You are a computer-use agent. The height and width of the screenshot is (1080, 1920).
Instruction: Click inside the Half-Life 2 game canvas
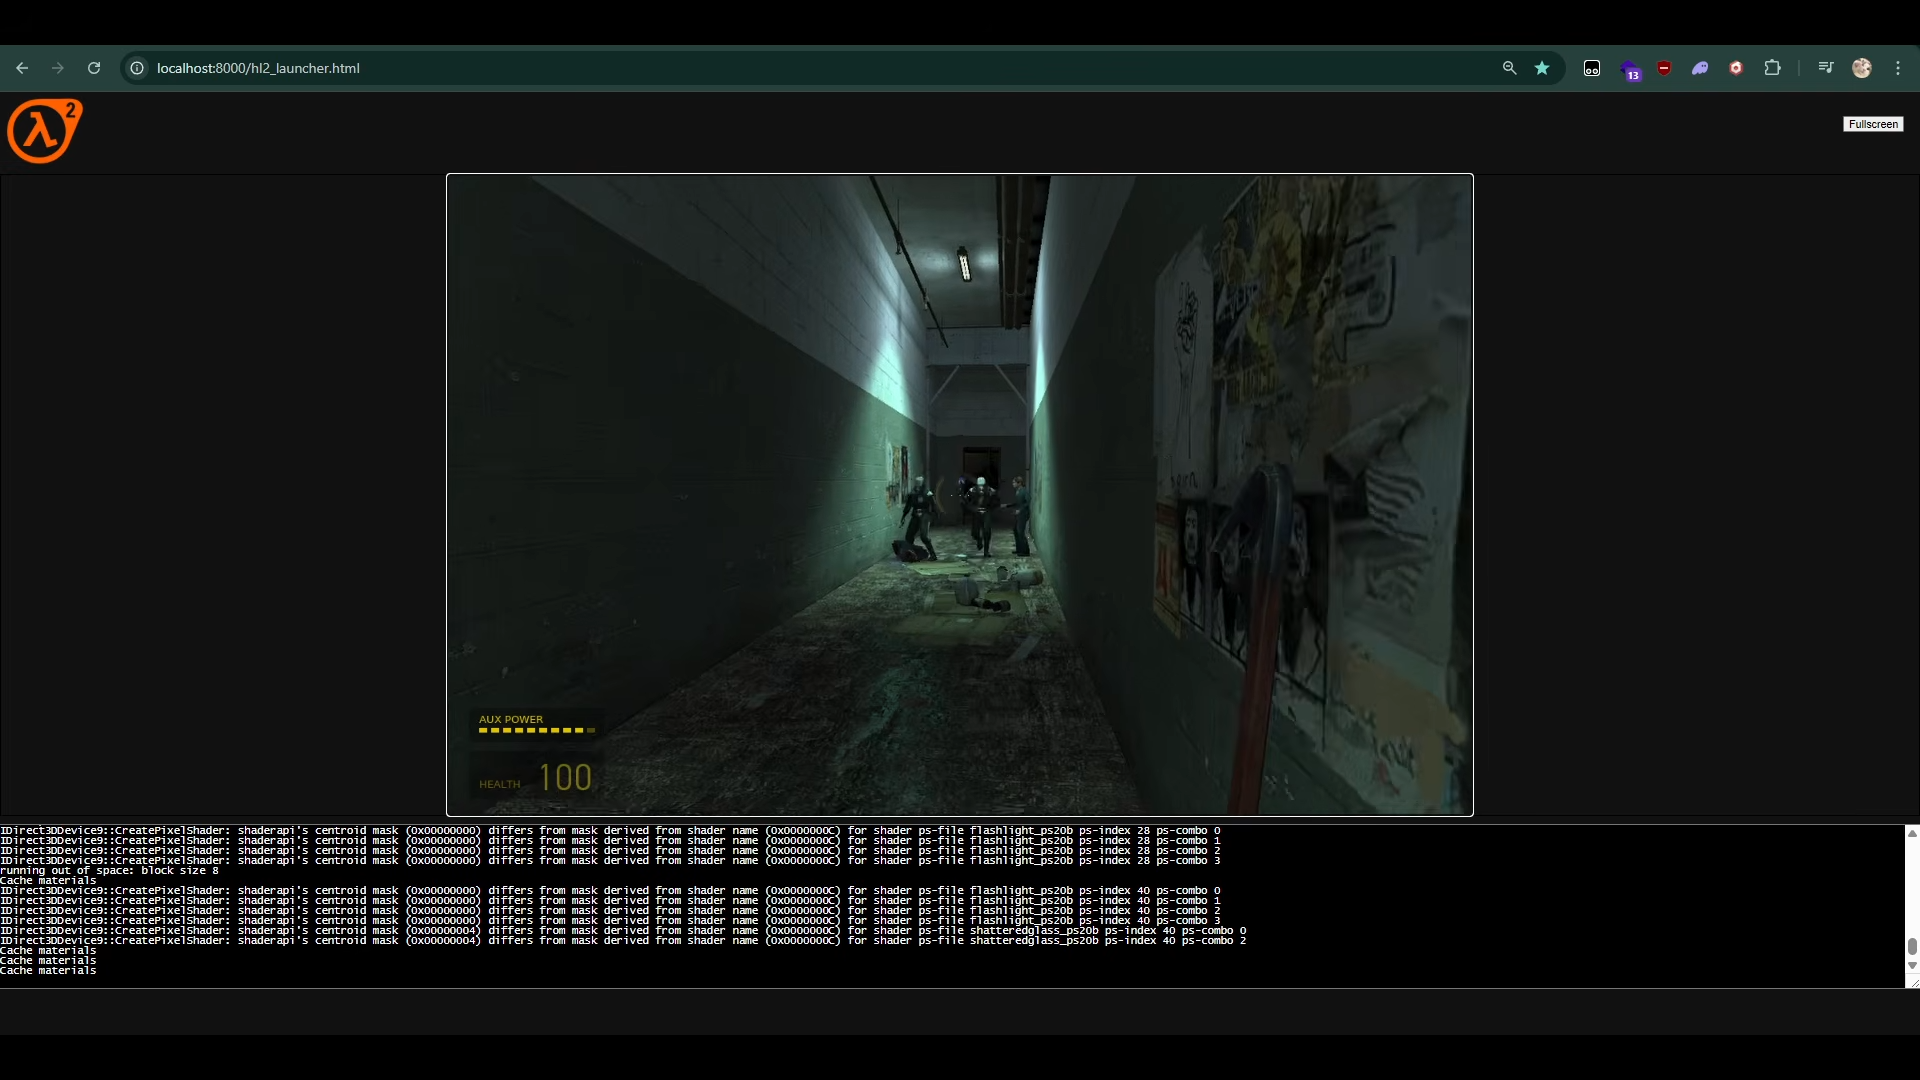pyautogui.click(x=960, y=495)
